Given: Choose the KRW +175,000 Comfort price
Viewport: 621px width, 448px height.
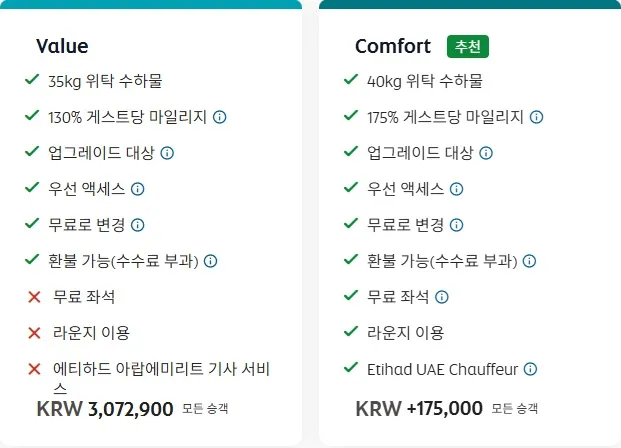Looking at the screenshot, I should click(419, 408).
